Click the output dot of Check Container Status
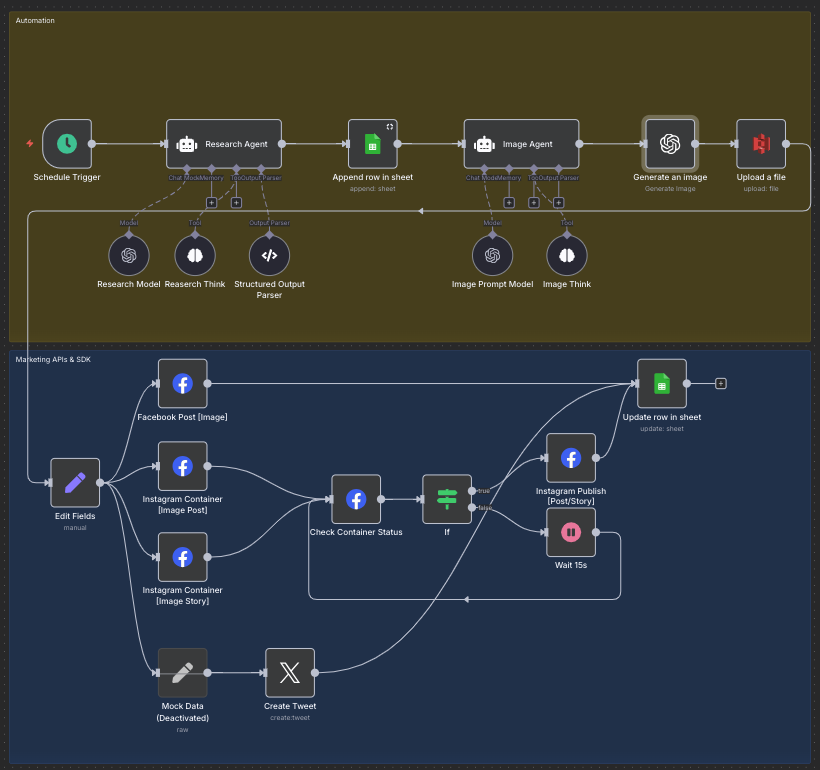820x770 pixels. (x=383, y=499)
